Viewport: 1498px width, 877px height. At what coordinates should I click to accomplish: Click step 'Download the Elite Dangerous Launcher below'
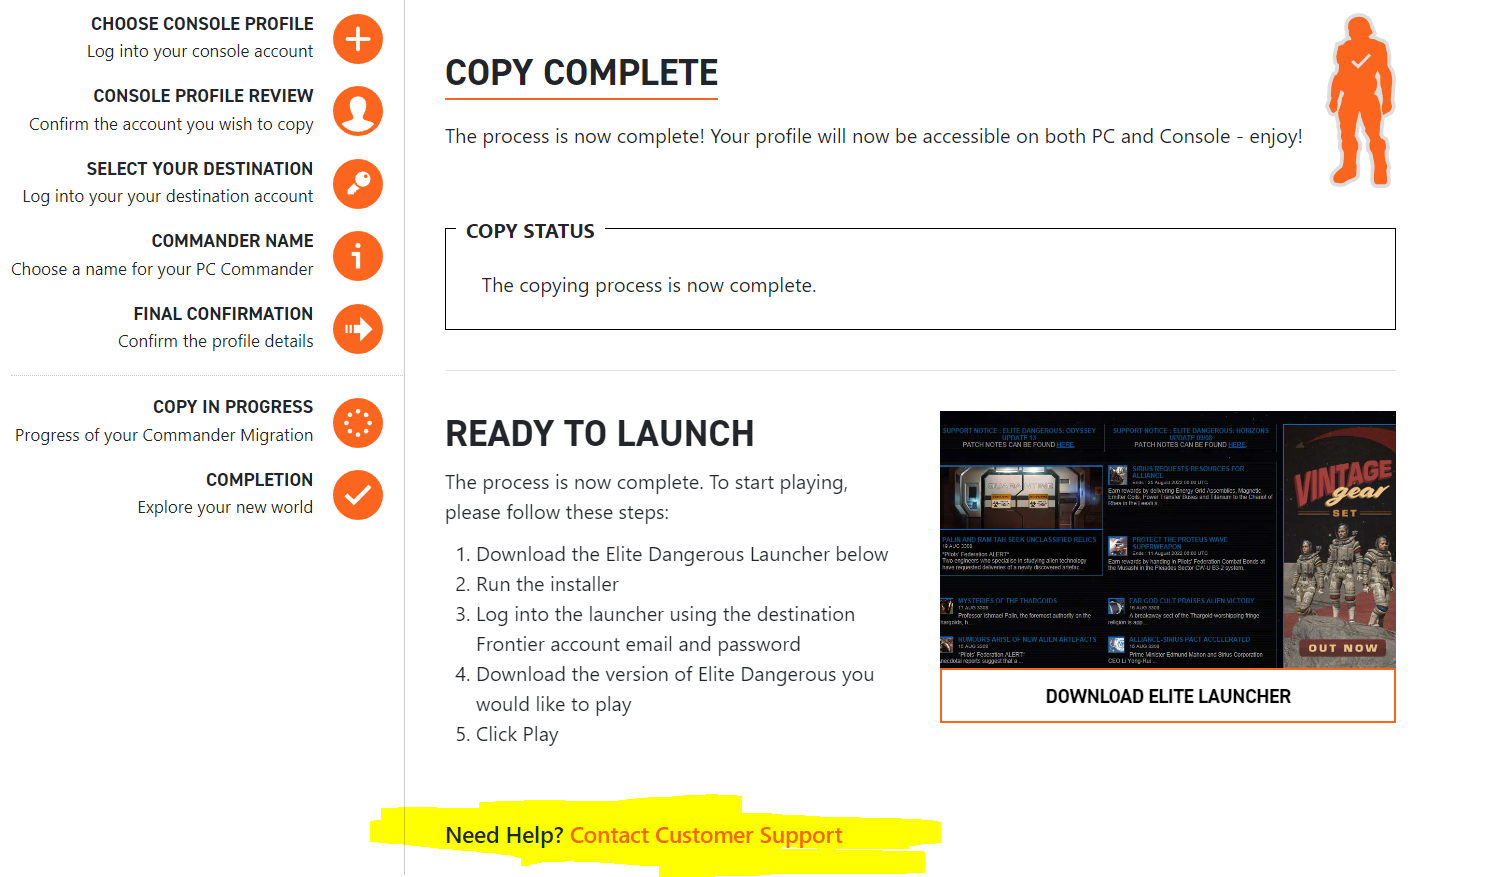(682, 554)
